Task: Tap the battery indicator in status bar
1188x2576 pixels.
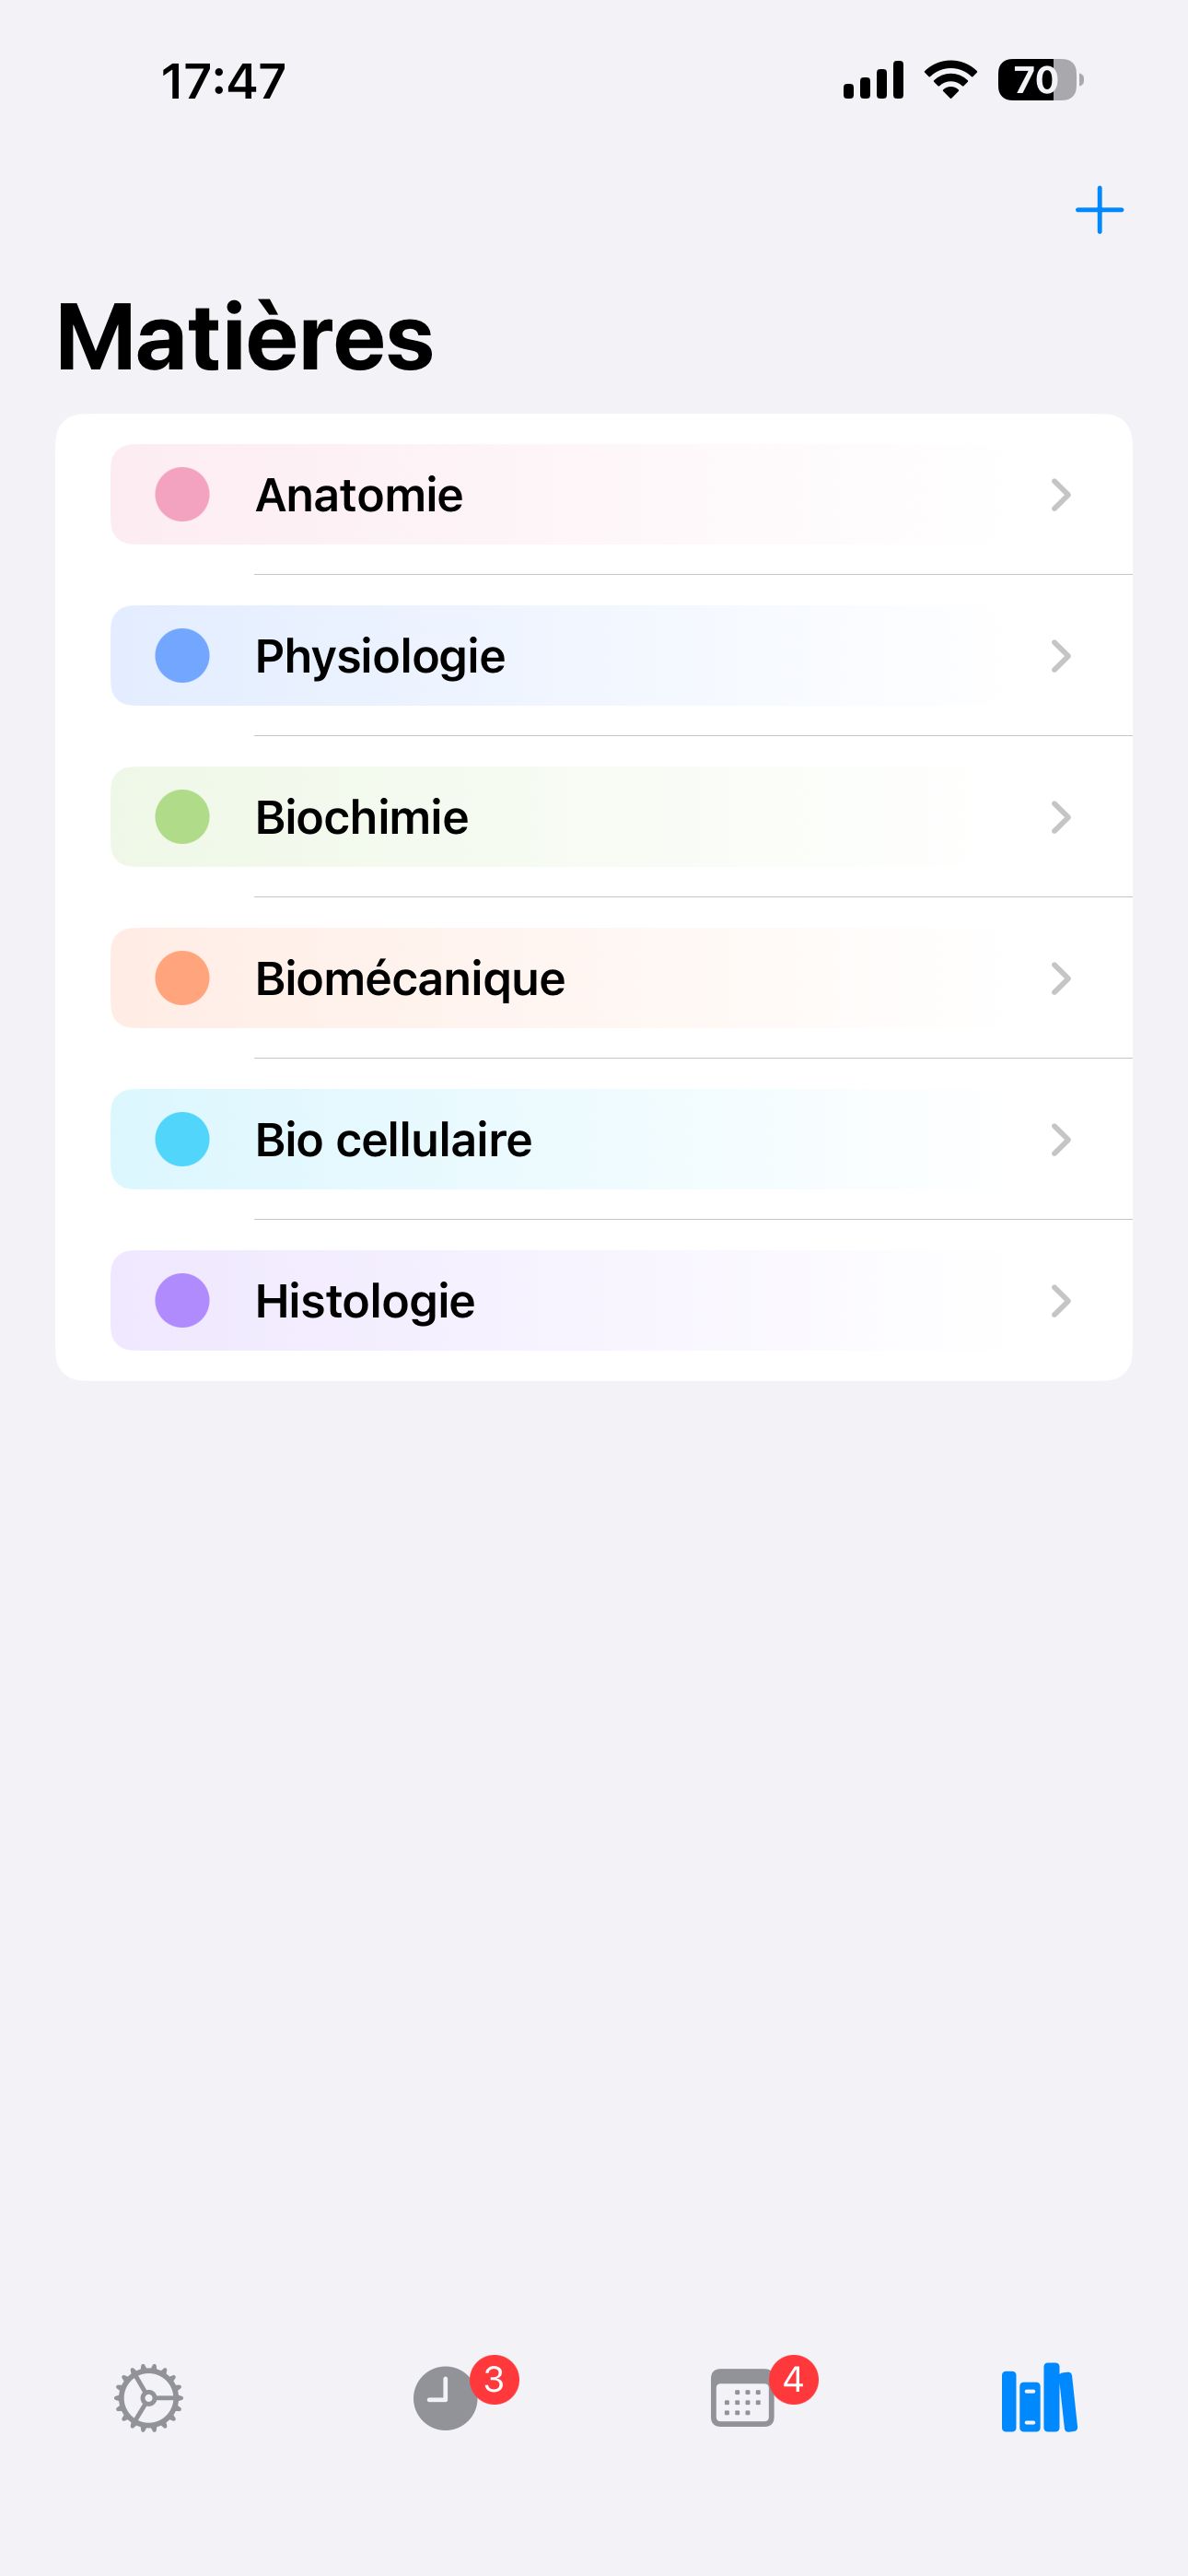Action: pyautogui.click(x=1039, y=80)
